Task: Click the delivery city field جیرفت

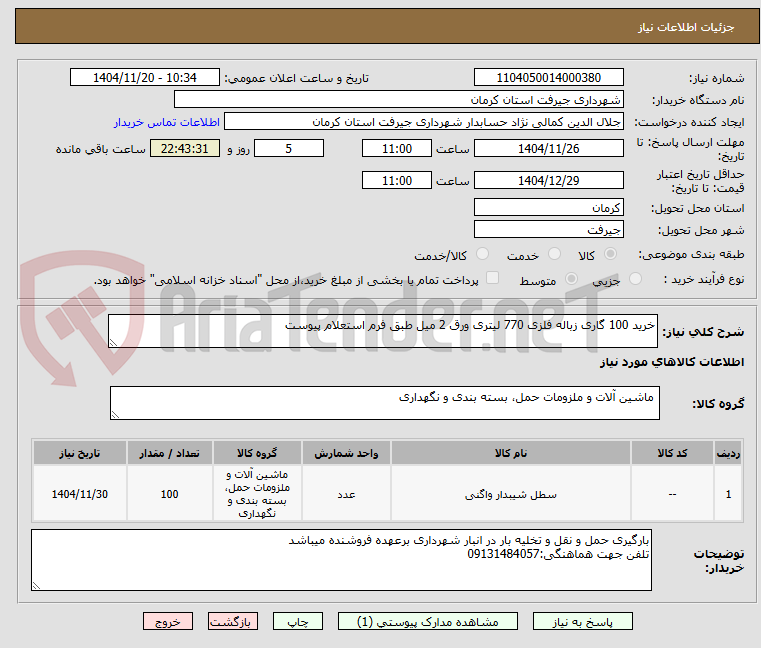Action: tap(548, 229)
